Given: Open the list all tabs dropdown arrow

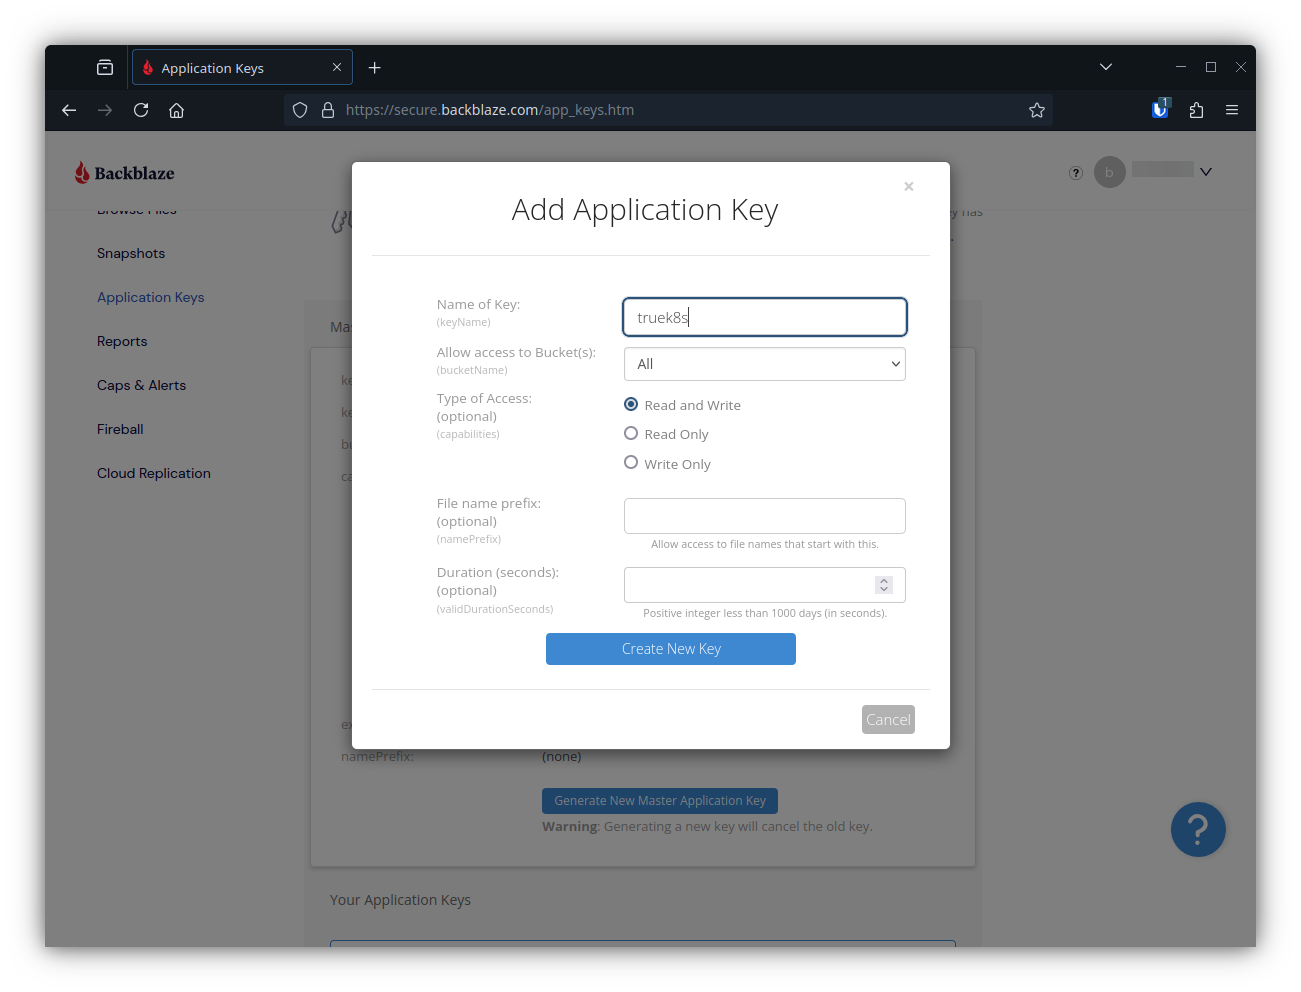Looking at the screenshot, I should (1105, 67).
